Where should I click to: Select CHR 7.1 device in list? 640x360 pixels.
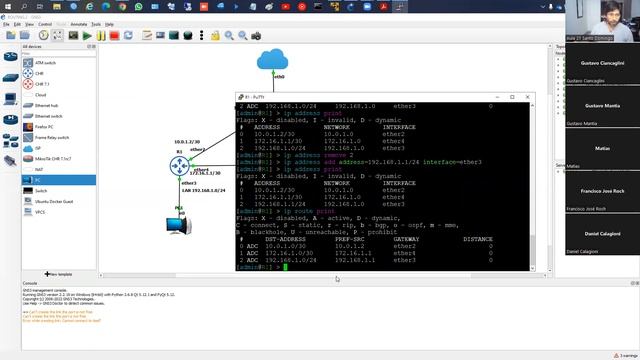coord(59,84)
